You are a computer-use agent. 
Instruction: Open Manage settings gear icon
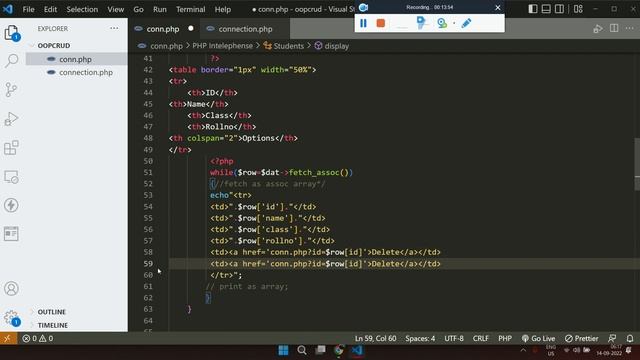coord(11,318)
